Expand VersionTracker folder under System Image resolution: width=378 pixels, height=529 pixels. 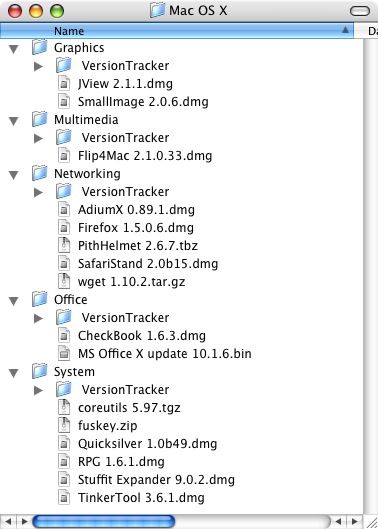38,390
